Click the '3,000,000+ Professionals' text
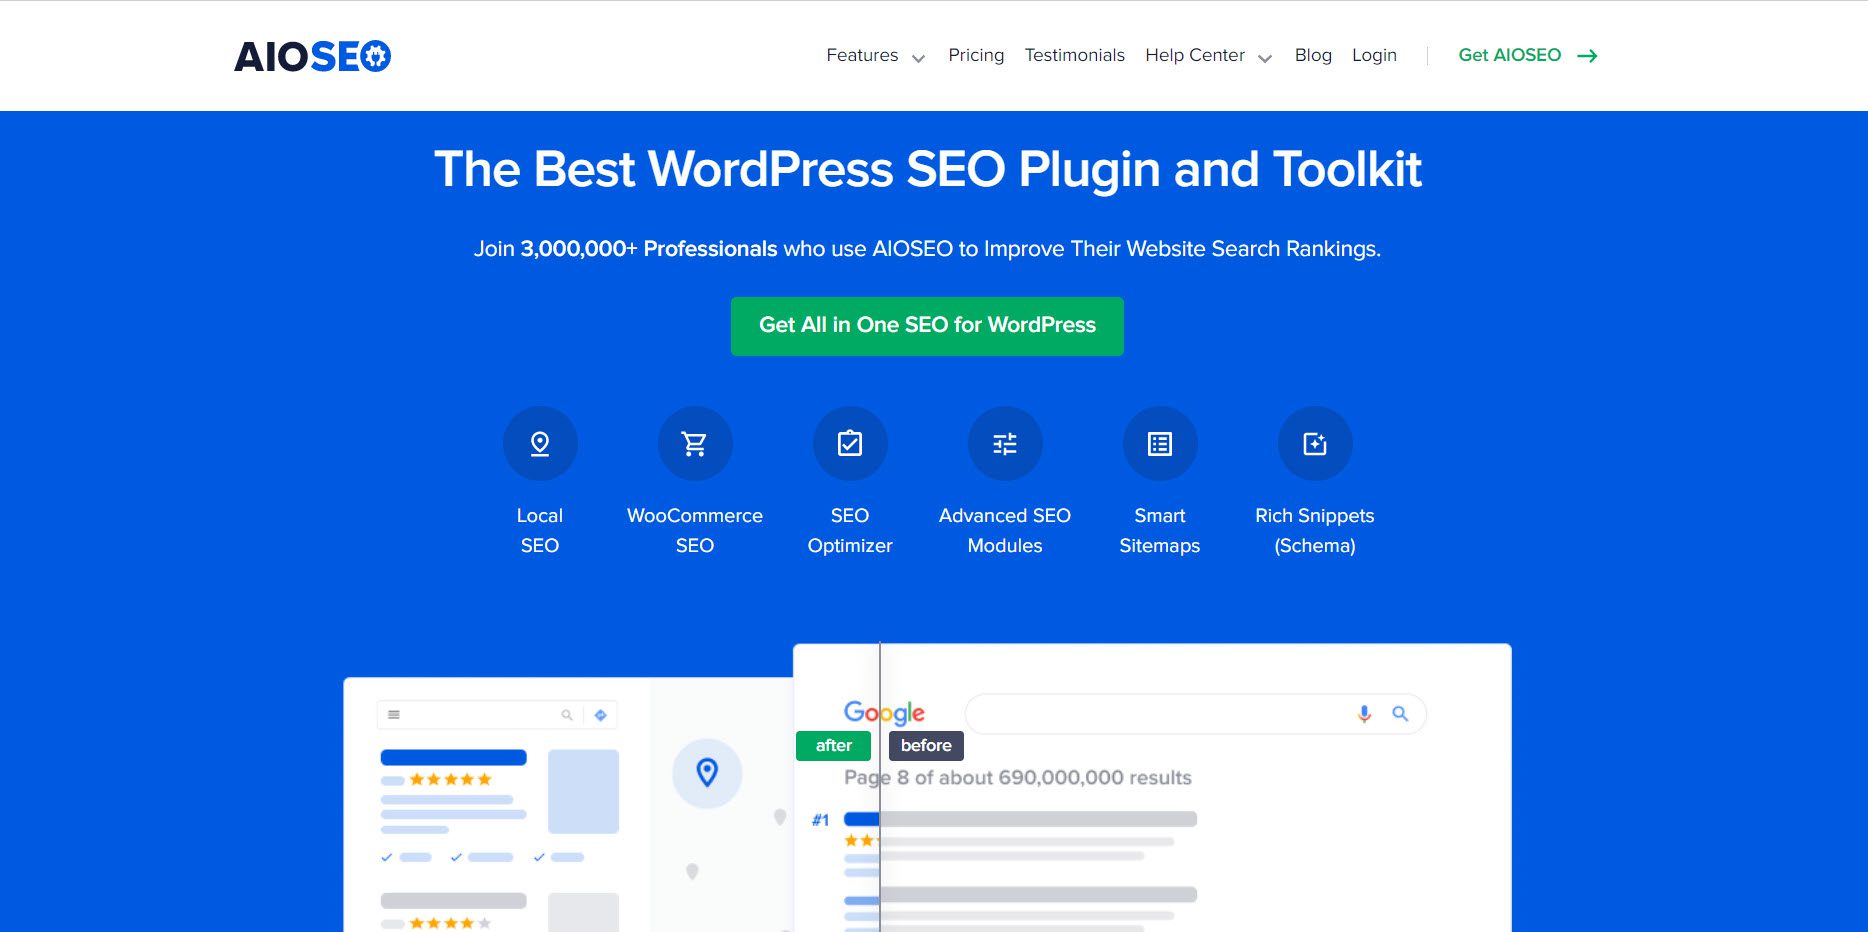1868x932 pixels. click(x=648, y=249)
